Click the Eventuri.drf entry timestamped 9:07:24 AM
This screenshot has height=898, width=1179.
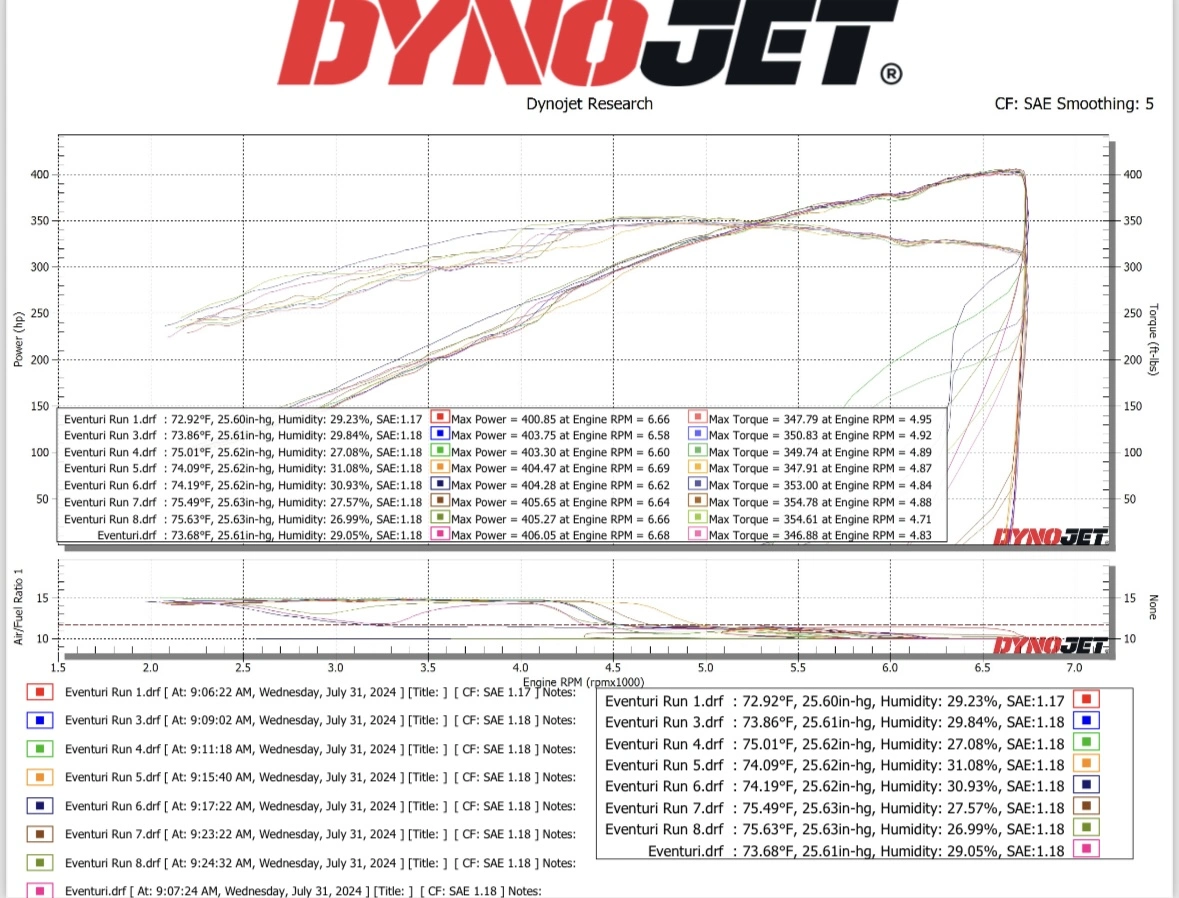point(303,890)
